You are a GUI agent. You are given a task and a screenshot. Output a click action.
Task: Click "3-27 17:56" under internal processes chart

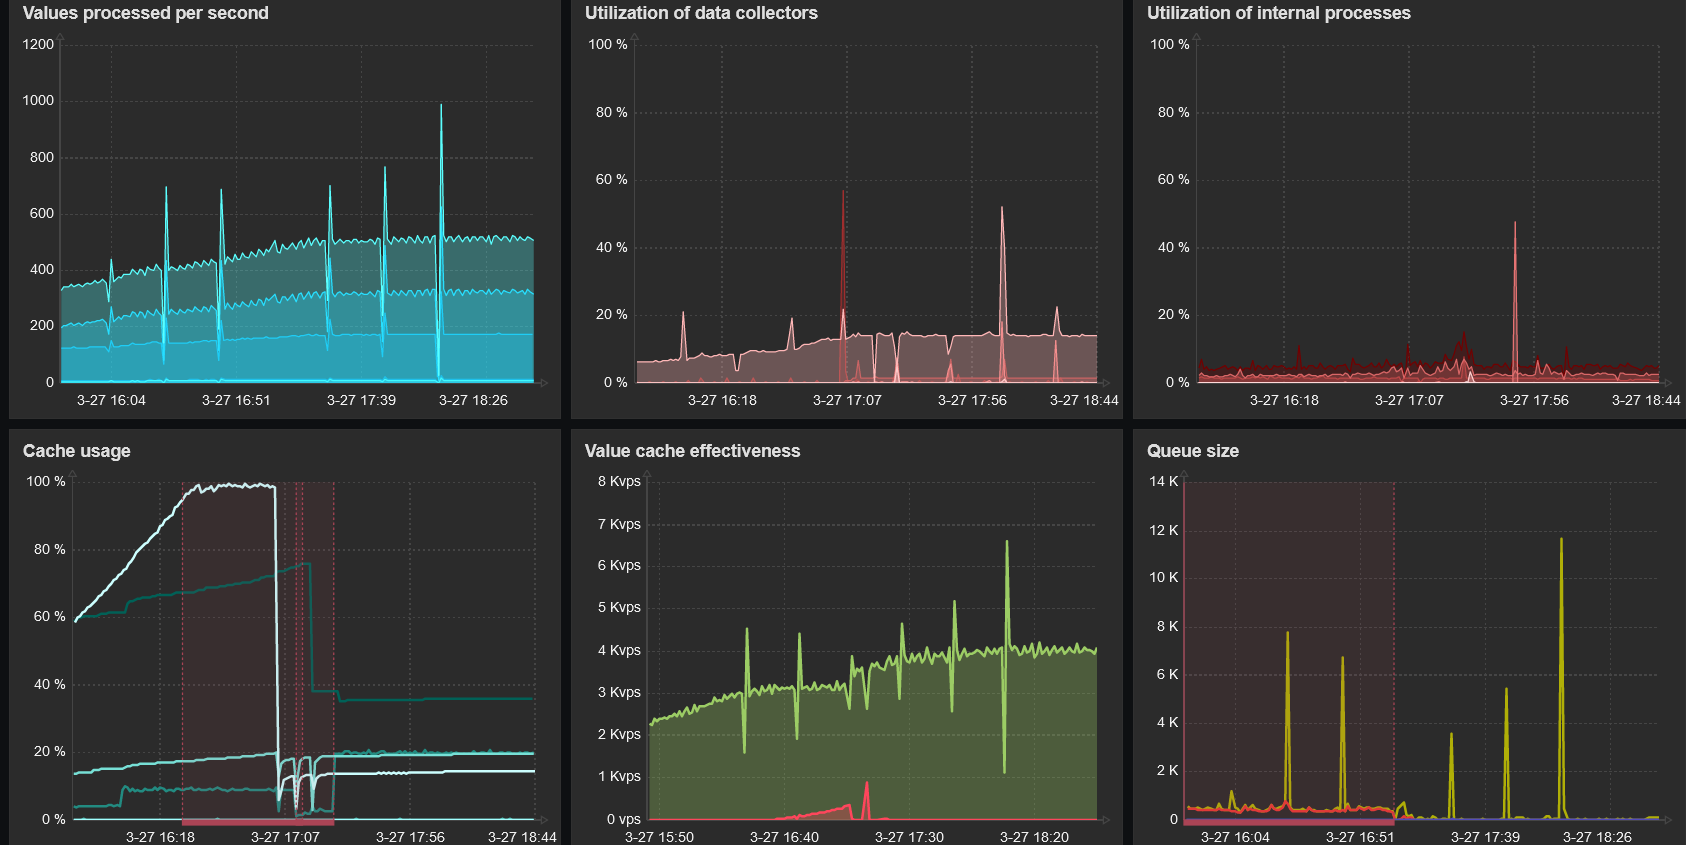[1534, 400]
